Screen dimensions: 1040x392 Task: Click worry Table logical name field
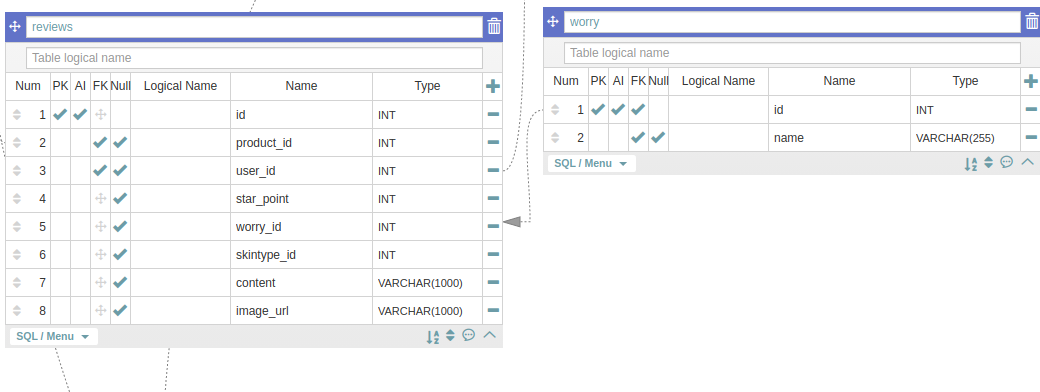coord(792,52)
